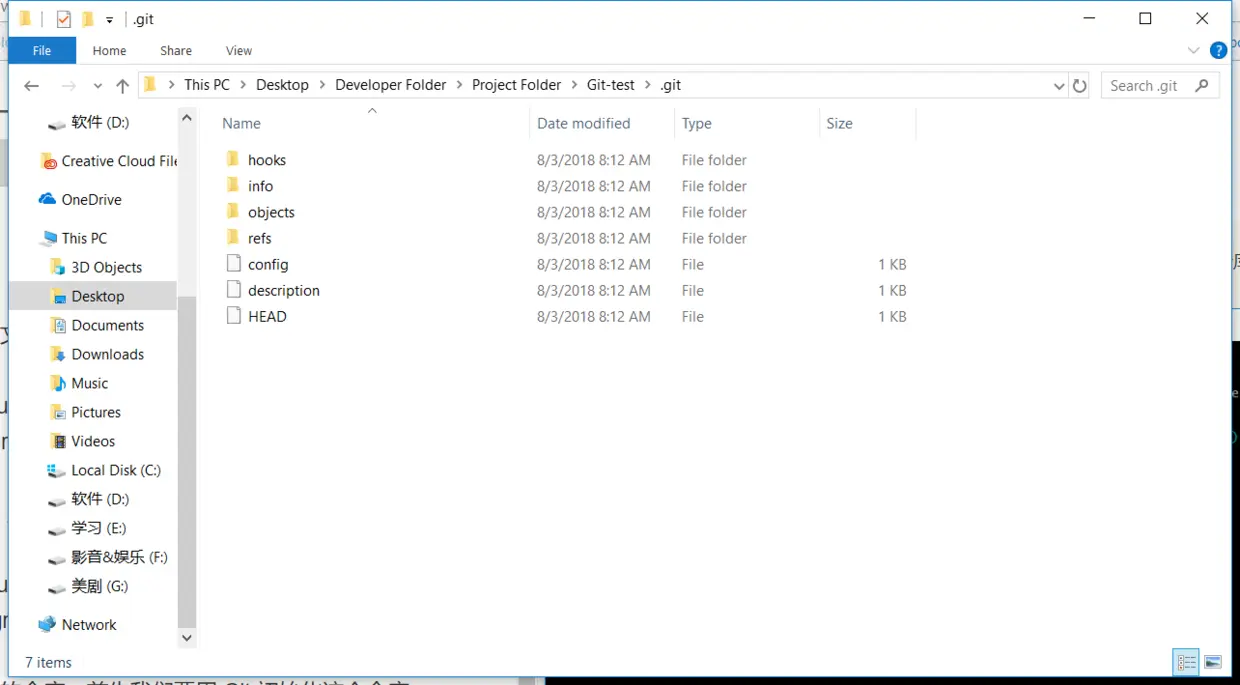The image size is (1240, 685).
Task: Switch to the View ribbon tab
Action: (x=239, y=50)
